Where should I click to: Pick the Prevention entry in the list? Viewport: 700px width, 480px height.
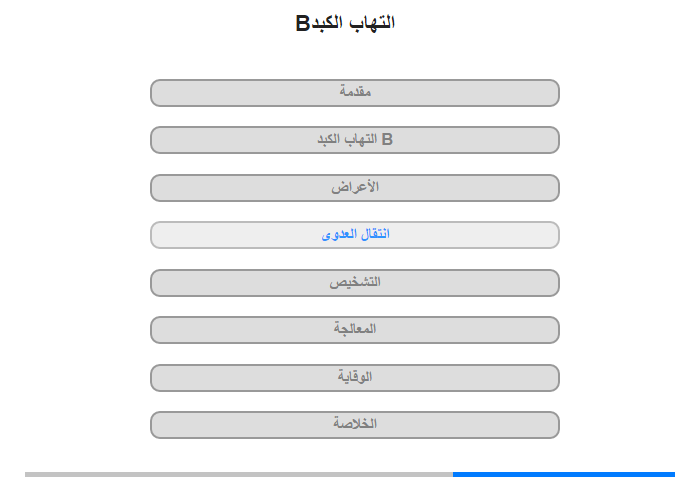(354, 378)
